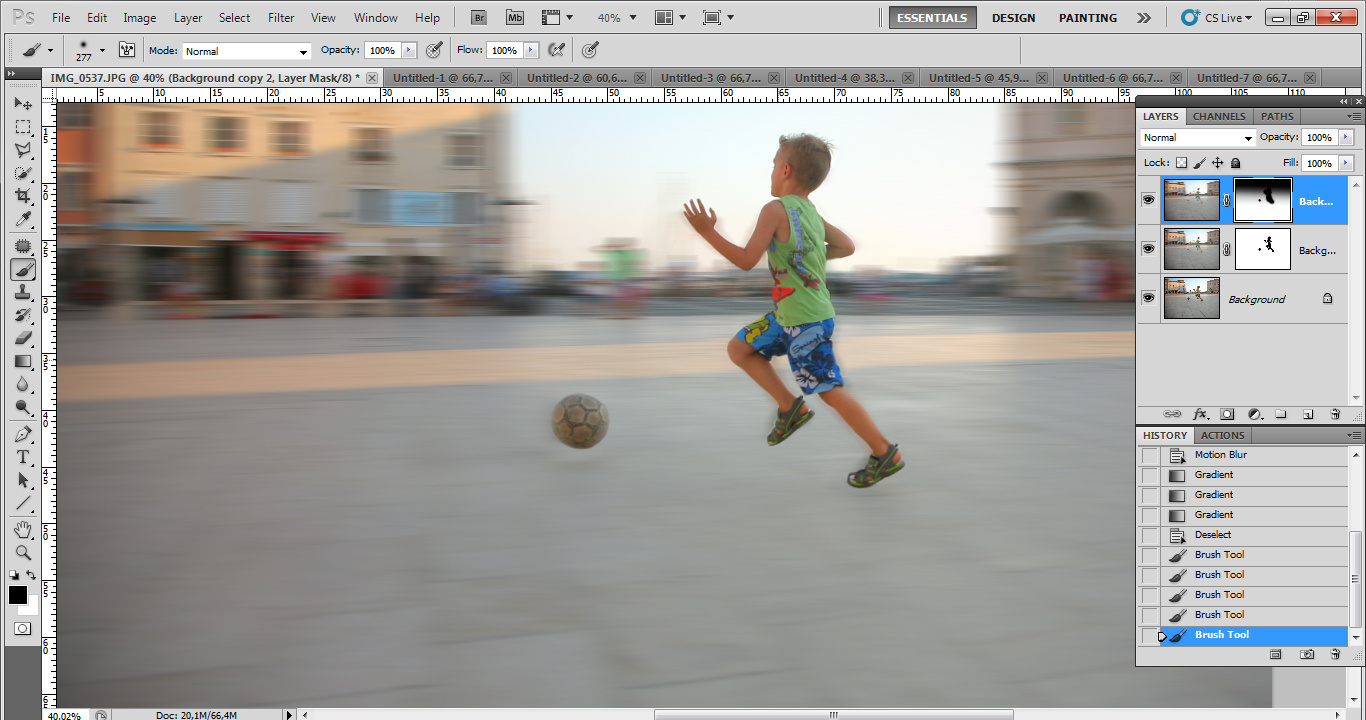
Task: Select the Quick Selection tool
Action: (22, 173)
